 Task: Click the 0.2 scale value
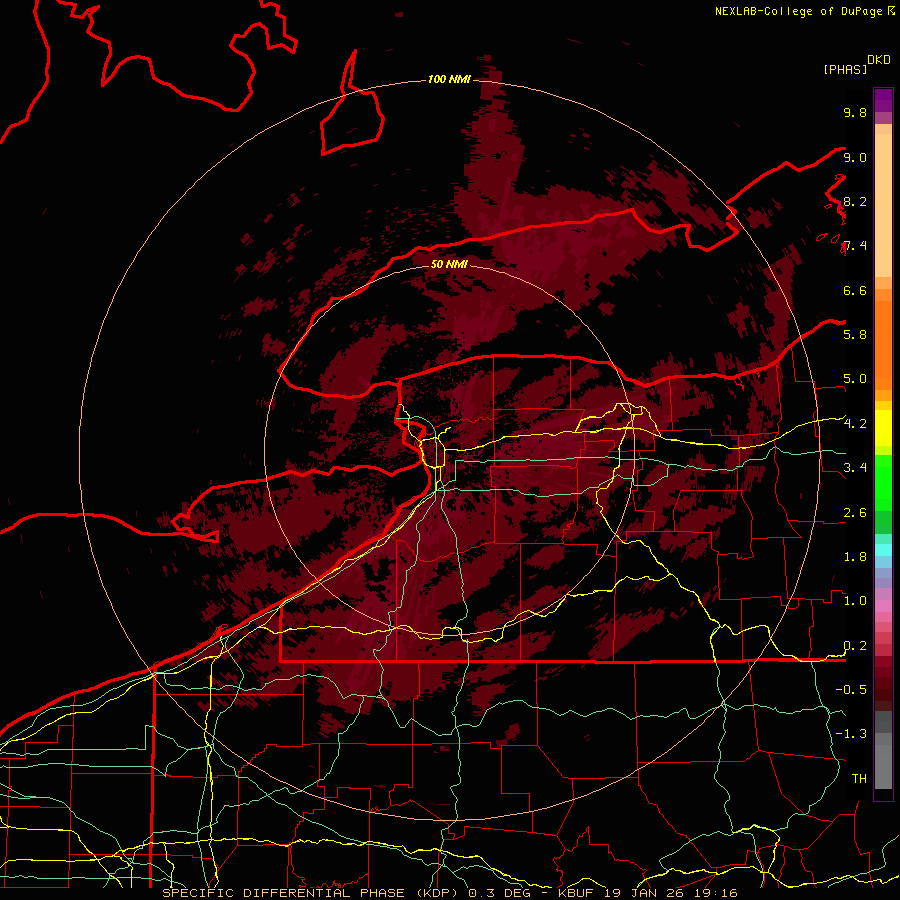point(855,645)
